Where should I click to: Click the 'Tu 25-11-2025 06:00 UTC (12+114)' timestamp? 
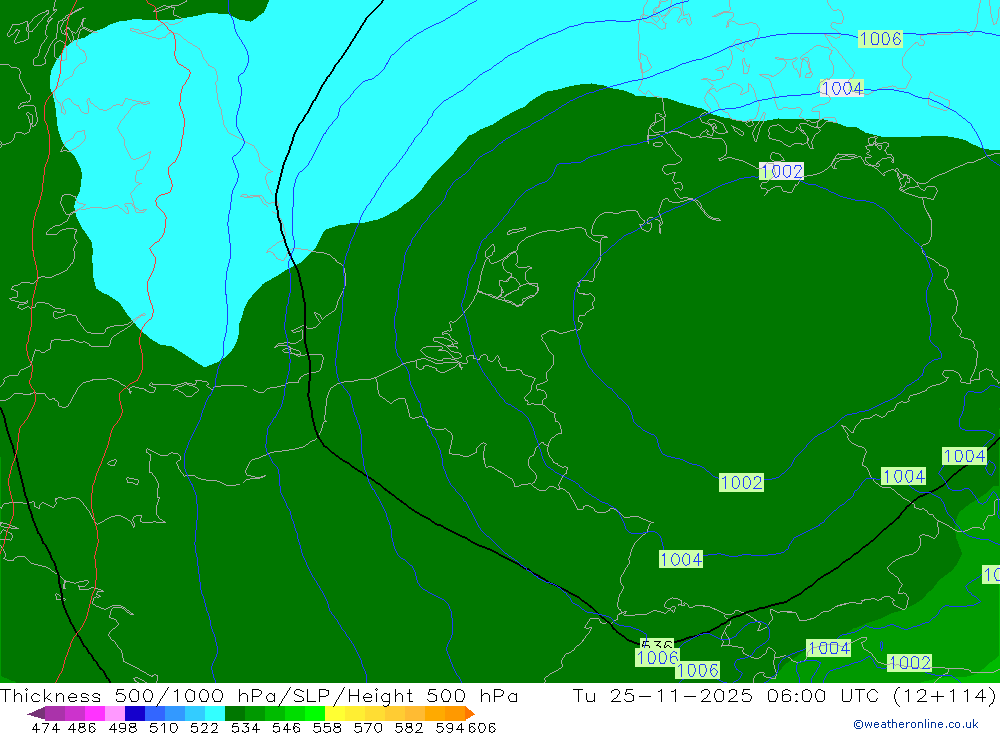pos(784,695)
